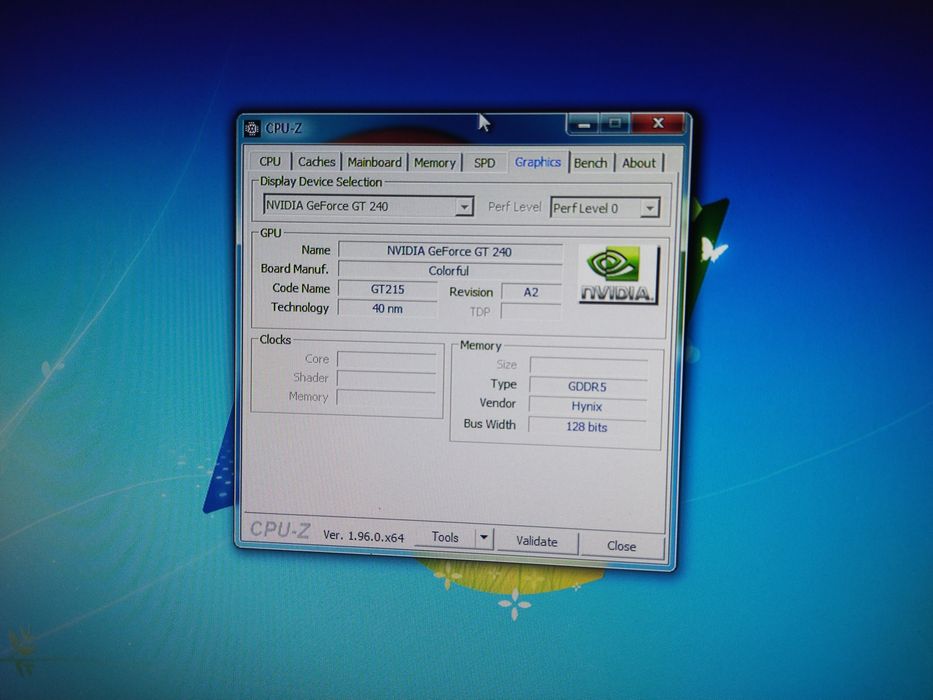
Task: Select the Mainboard tab
Action: pos(374,162)
